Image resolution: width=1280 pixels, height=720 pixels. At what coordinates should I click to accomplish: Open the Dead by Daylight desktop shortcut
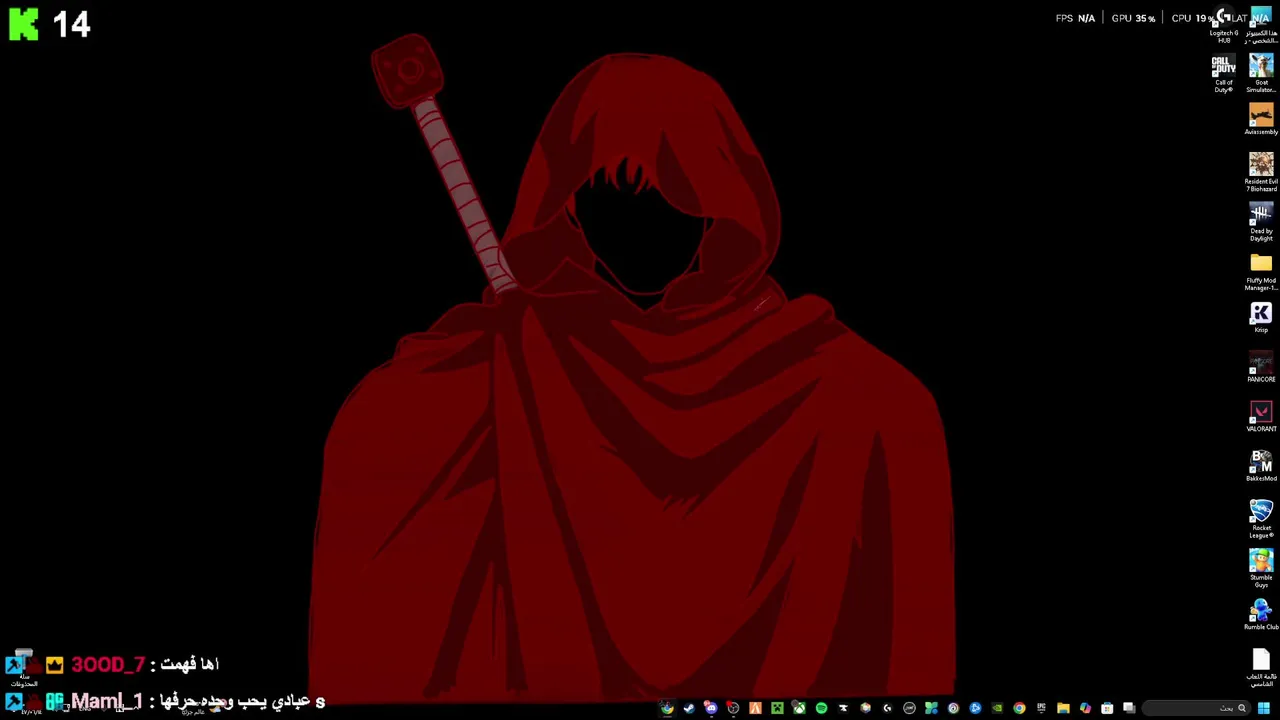(x=1261, y=221)
